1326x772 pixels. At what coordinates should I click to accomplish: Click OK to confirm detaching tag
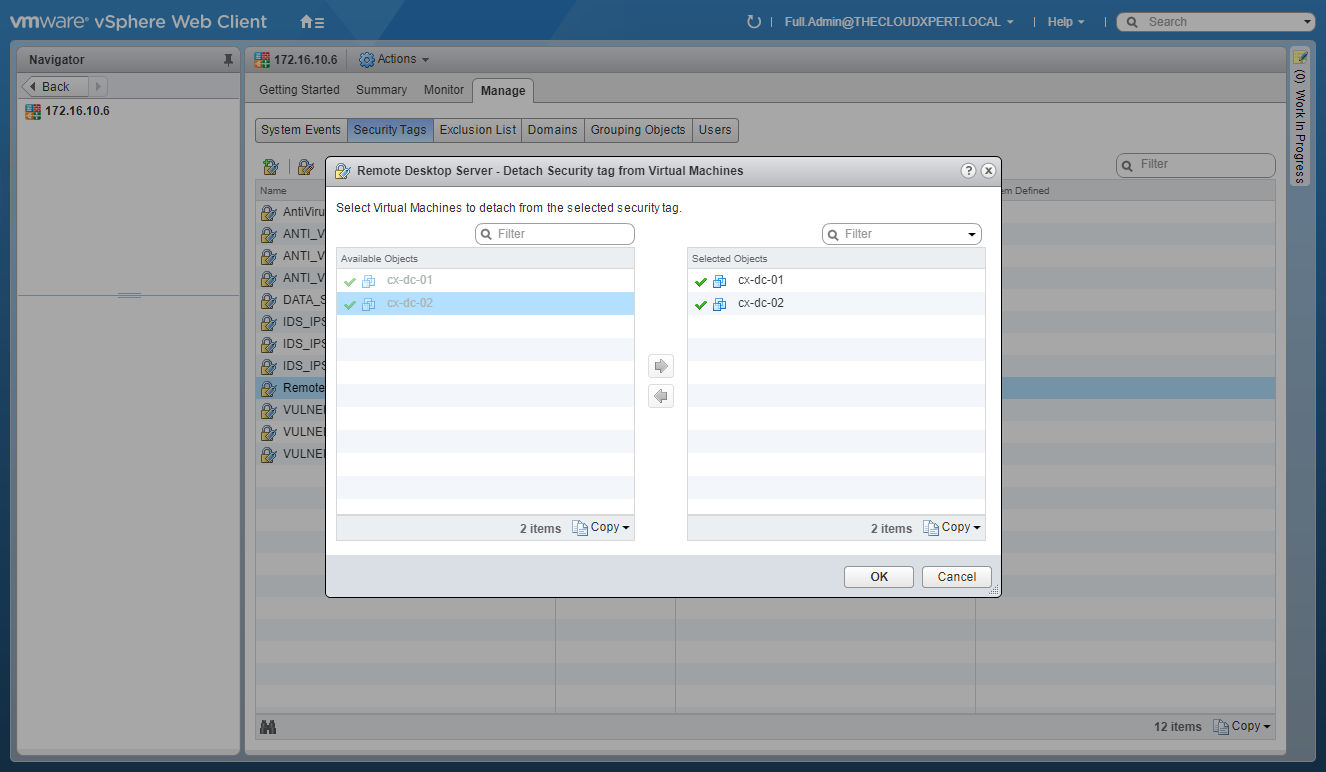878,577
